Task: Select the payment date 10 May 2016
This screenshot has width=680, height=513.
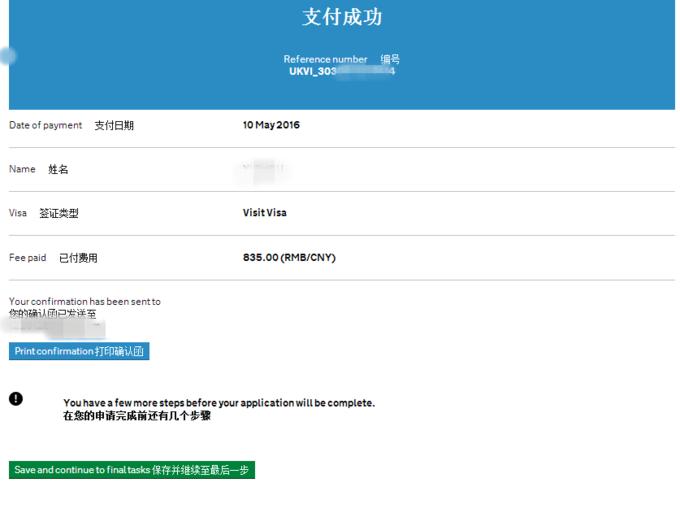Action: pos(271,125)
